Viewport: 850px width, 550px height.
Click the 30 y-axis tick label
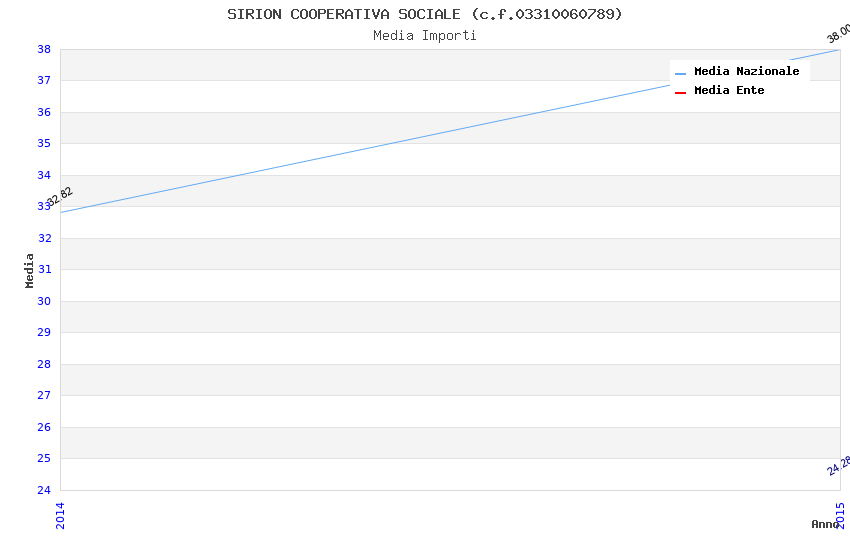click(x=44, y=301)
